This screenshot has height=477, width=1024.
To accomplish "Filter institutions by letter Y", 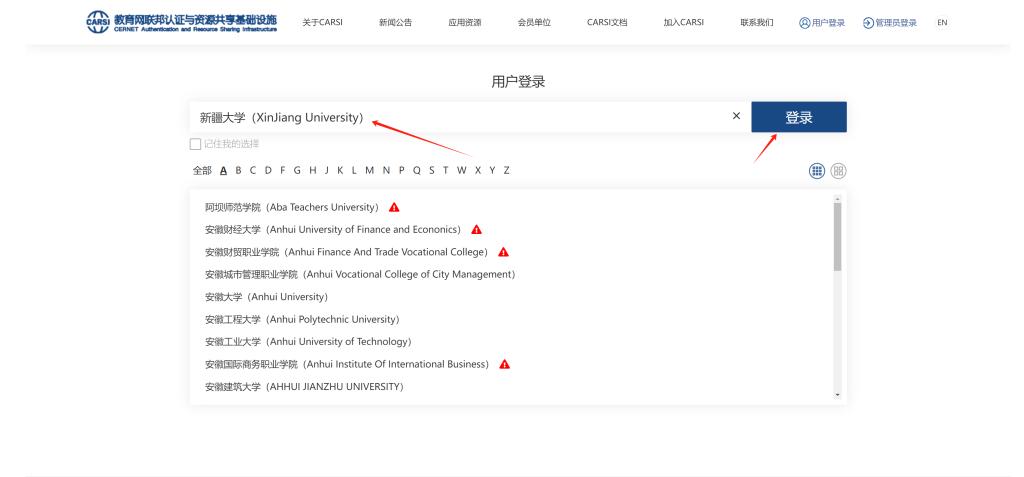I will [492, 171].
